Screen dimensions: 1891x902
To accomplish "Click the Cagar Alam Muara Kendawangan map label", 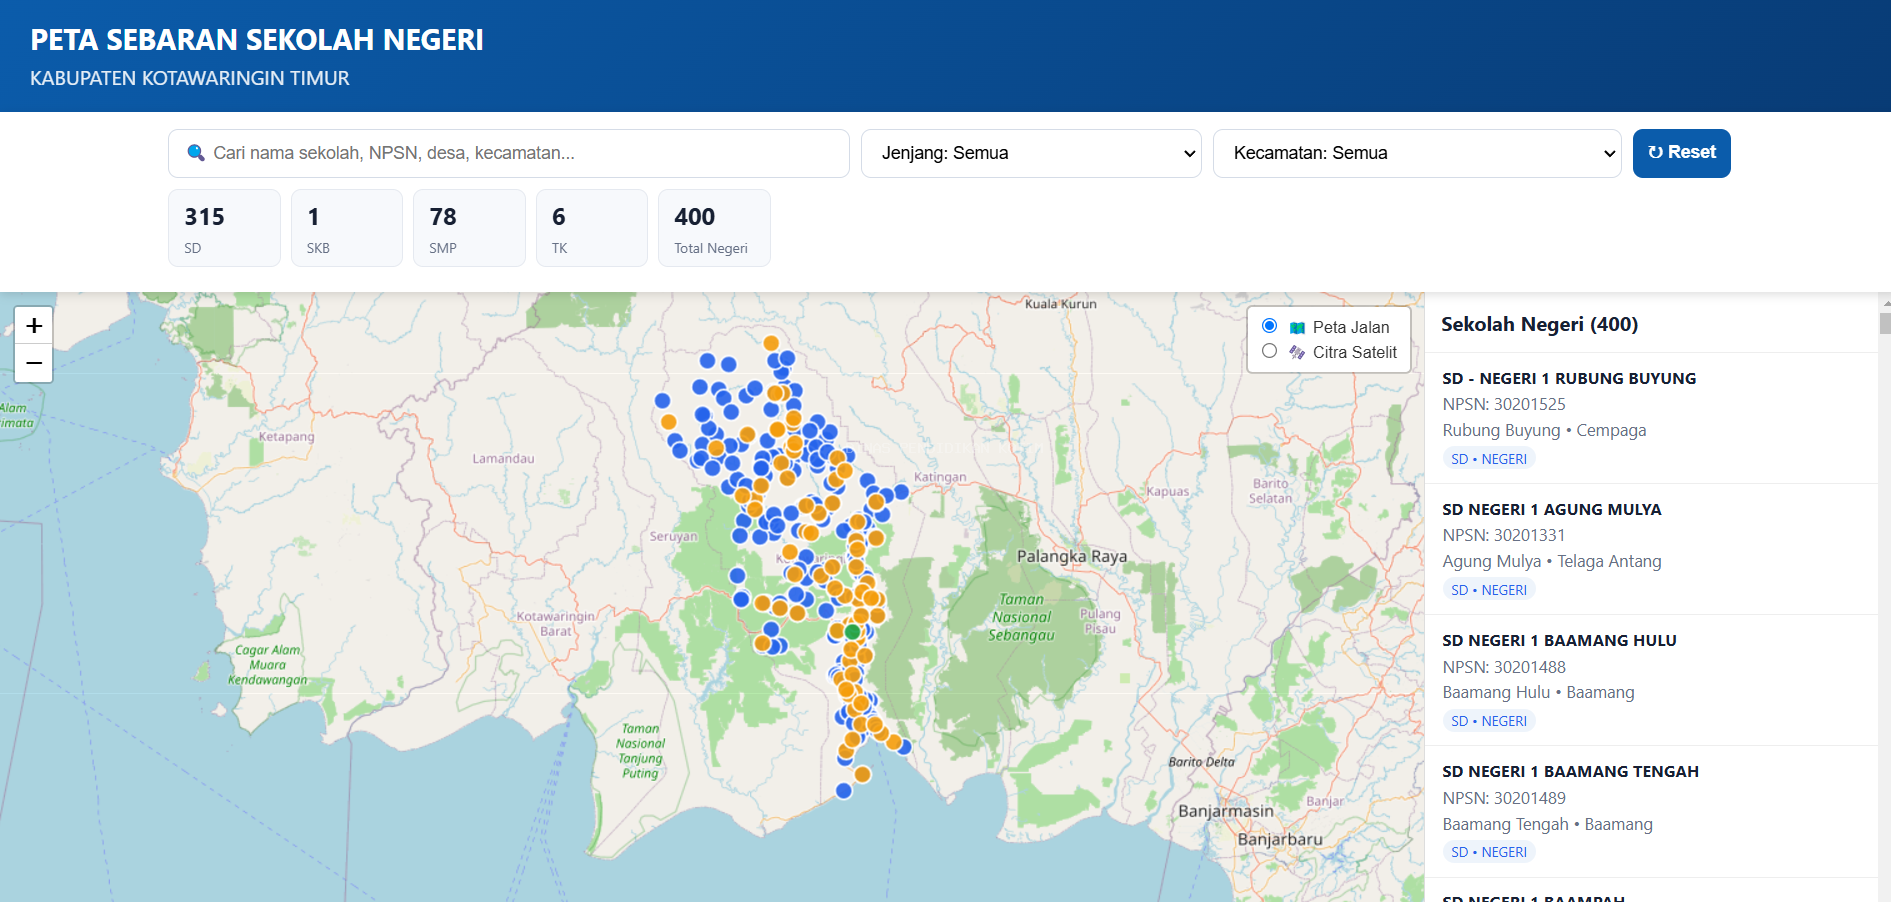I will 267,665.
